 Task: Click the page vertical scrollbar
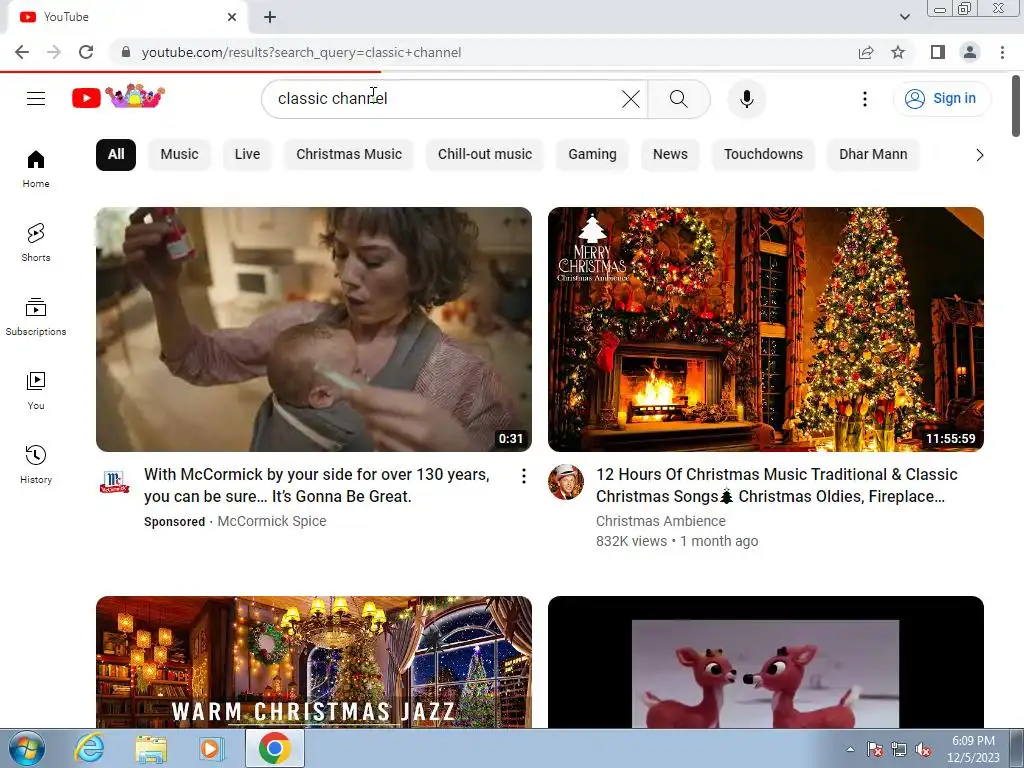tap(1016, 106)
